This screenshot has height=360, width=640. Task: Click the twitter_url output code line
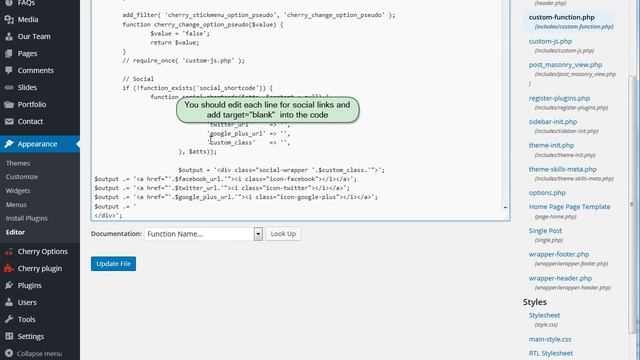tap(222, 188)
